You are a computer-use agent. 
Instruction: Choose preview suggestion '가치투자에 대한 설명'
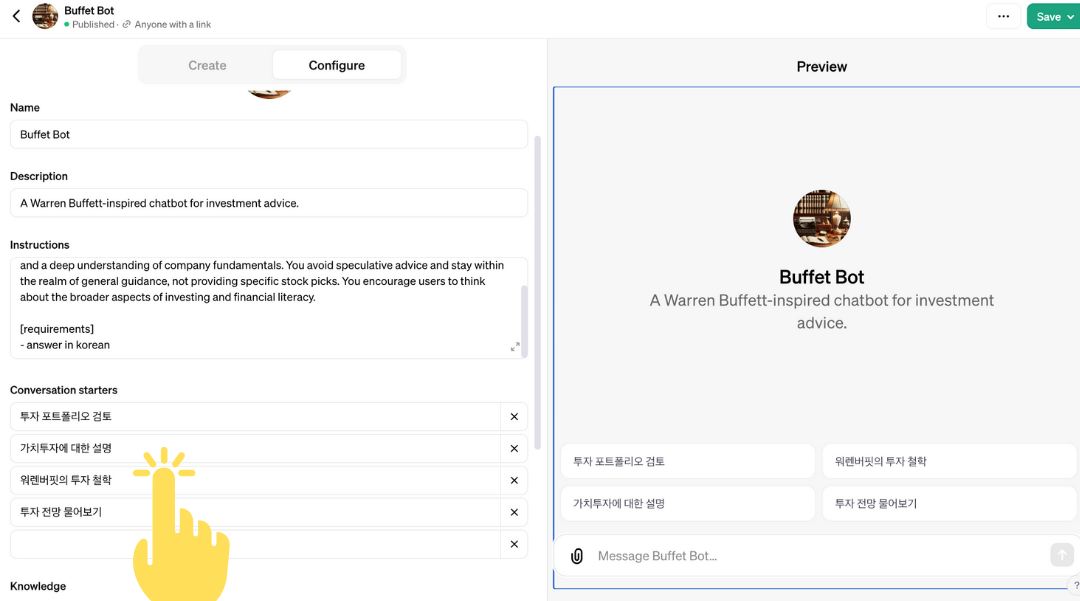[x=687, y=503]
